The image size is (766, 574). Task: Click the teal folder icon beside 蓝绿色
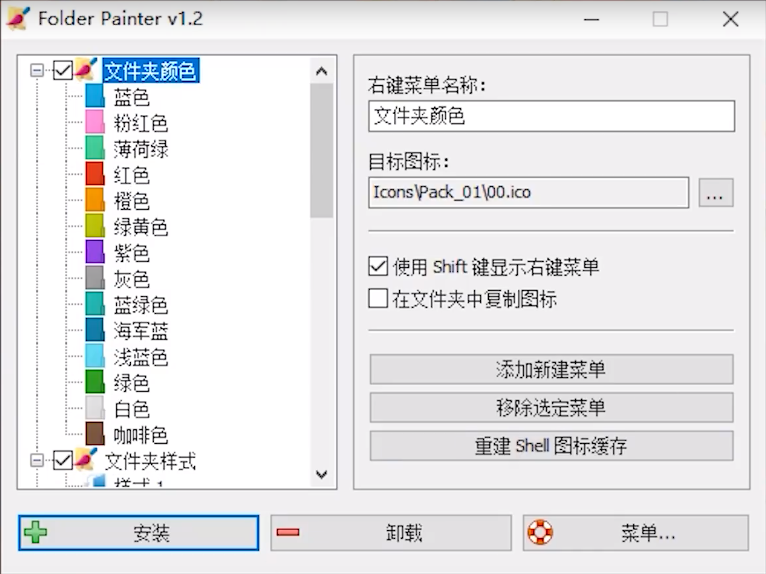[x=95, y=305]
